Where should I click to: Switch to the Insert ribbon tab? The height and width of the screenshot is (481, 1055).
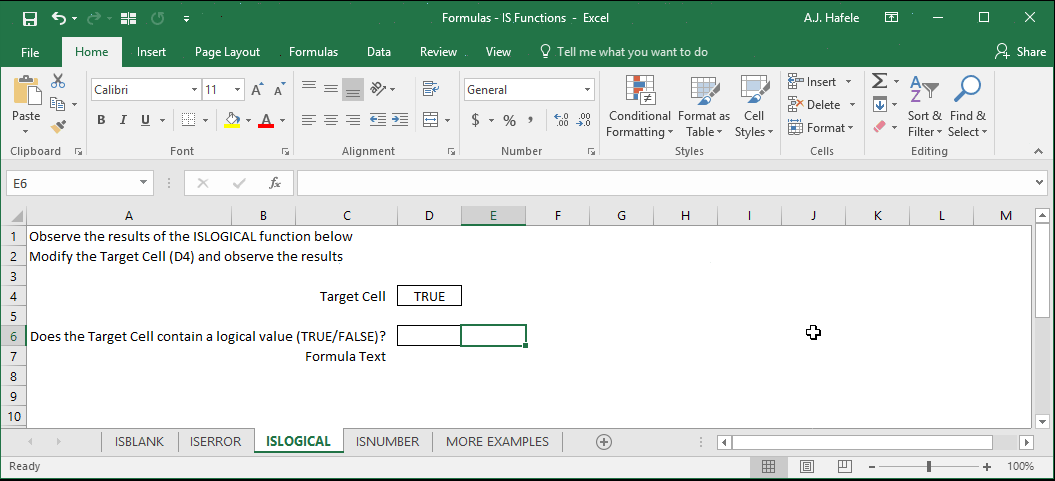coord(151,52)
